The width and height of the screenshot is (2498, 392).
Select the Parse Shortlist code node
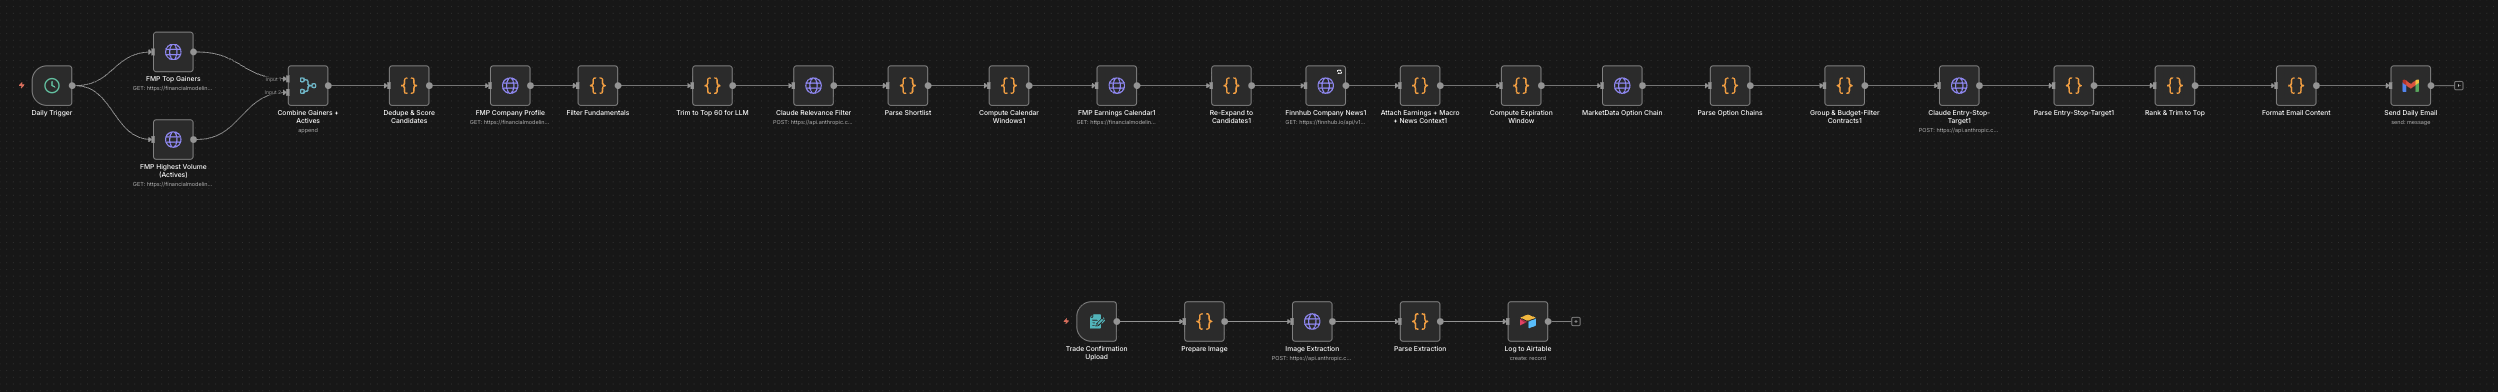(908, 86)
